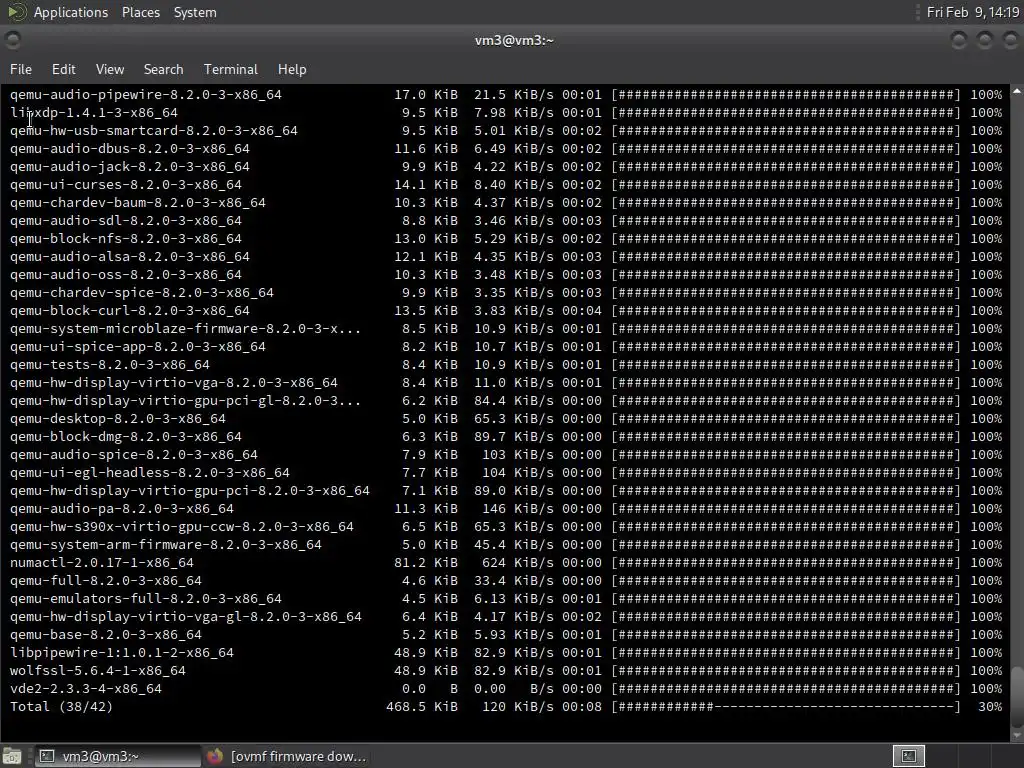Click the vde2-2.3.3-4 download progress bar
This screenshot has width=1024, height=768.
[786, 688]
